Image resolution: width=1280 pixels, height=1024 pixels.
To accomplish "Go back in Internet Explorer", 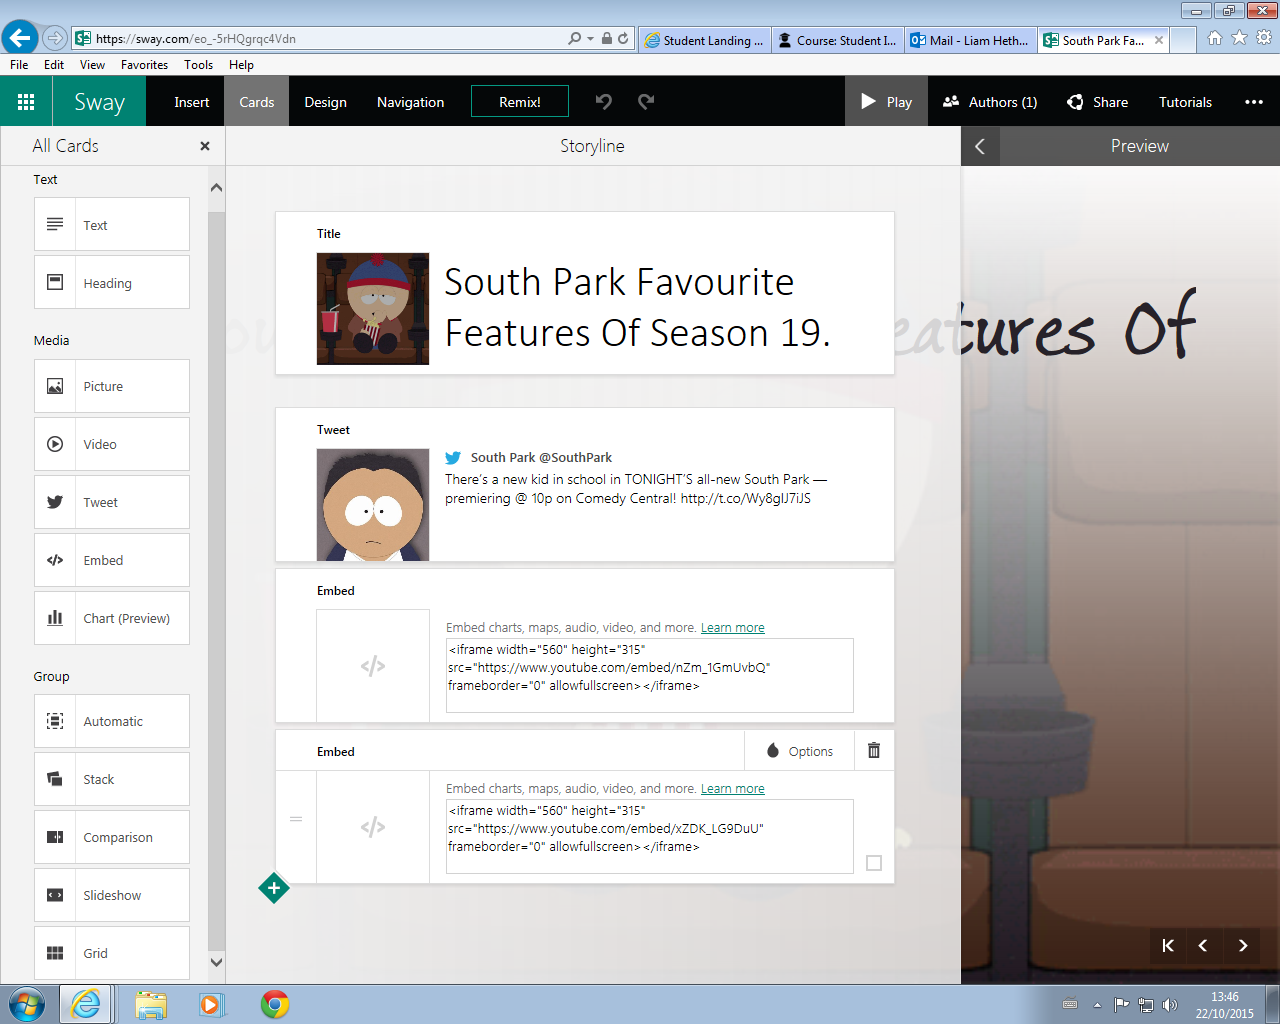I will (20, 38).
